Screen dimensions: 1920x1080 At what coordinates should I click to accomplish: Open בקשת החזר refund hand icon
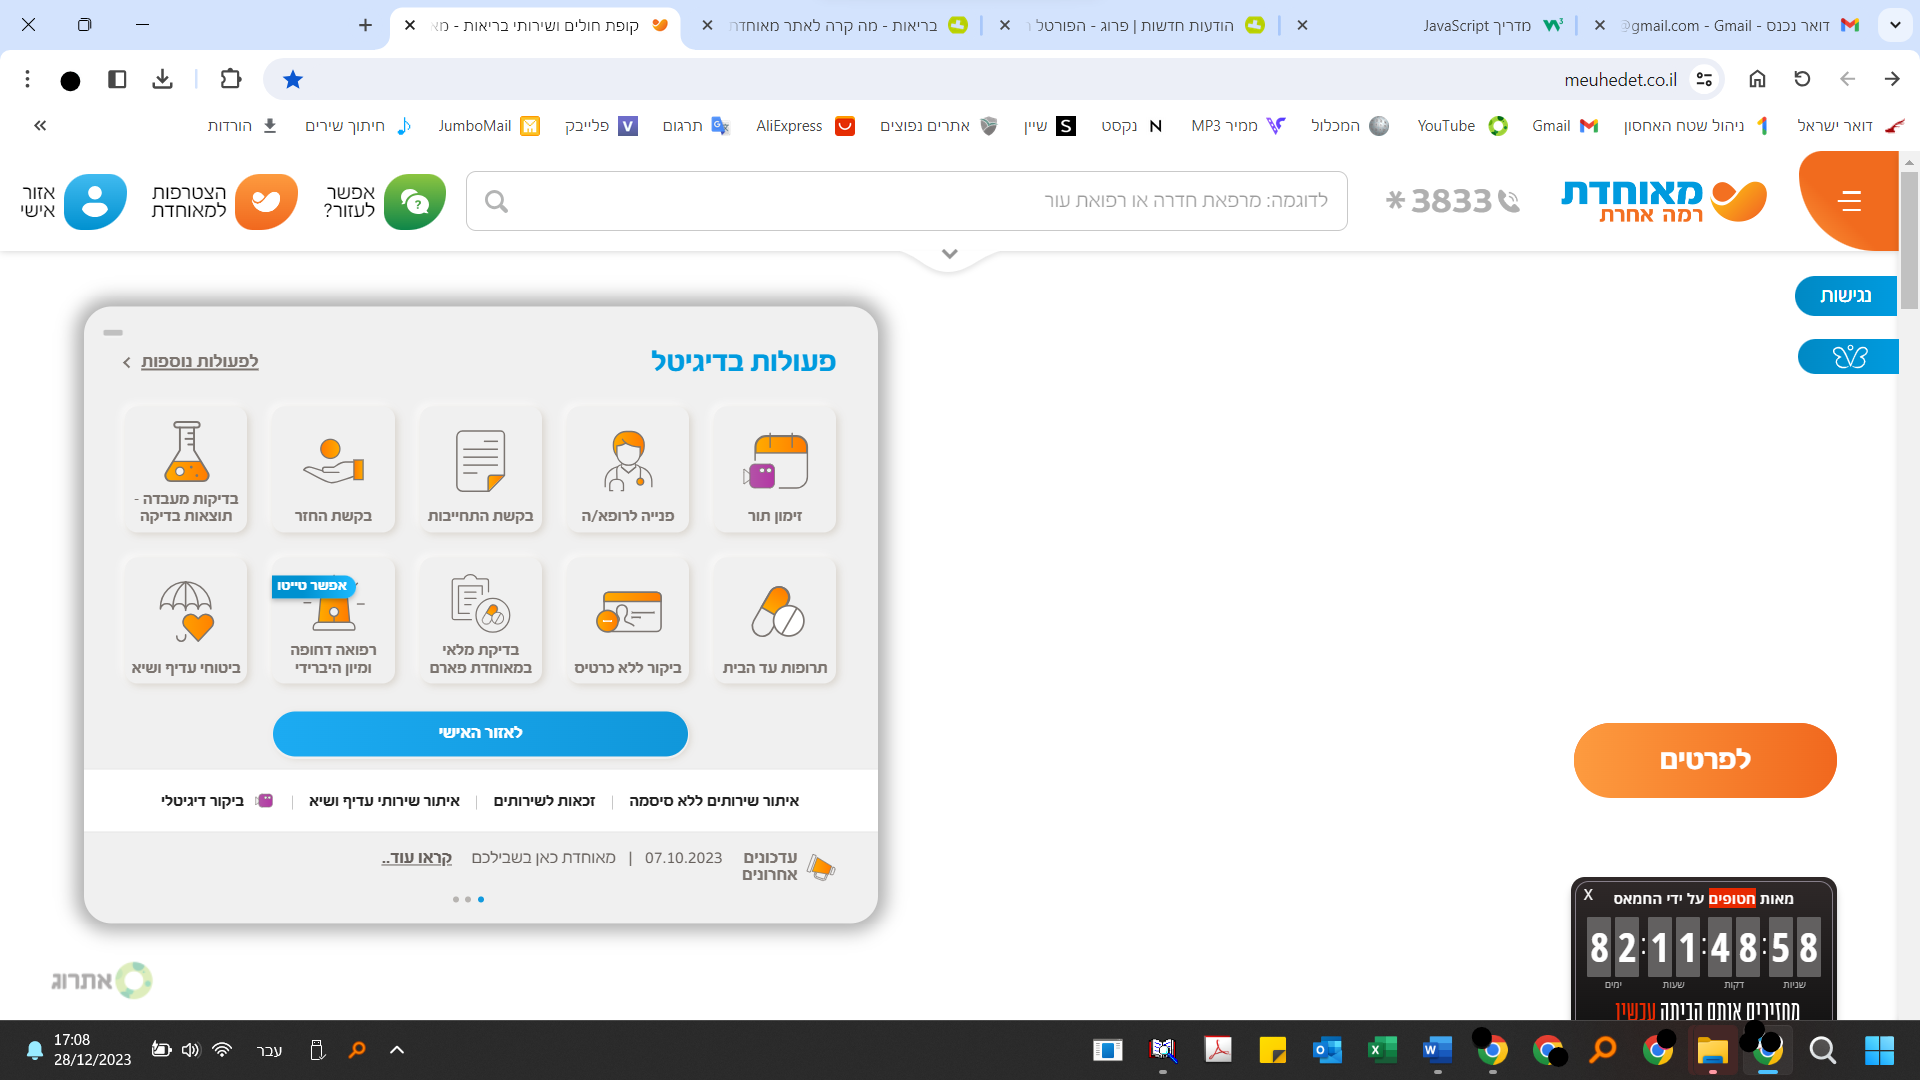333,461
